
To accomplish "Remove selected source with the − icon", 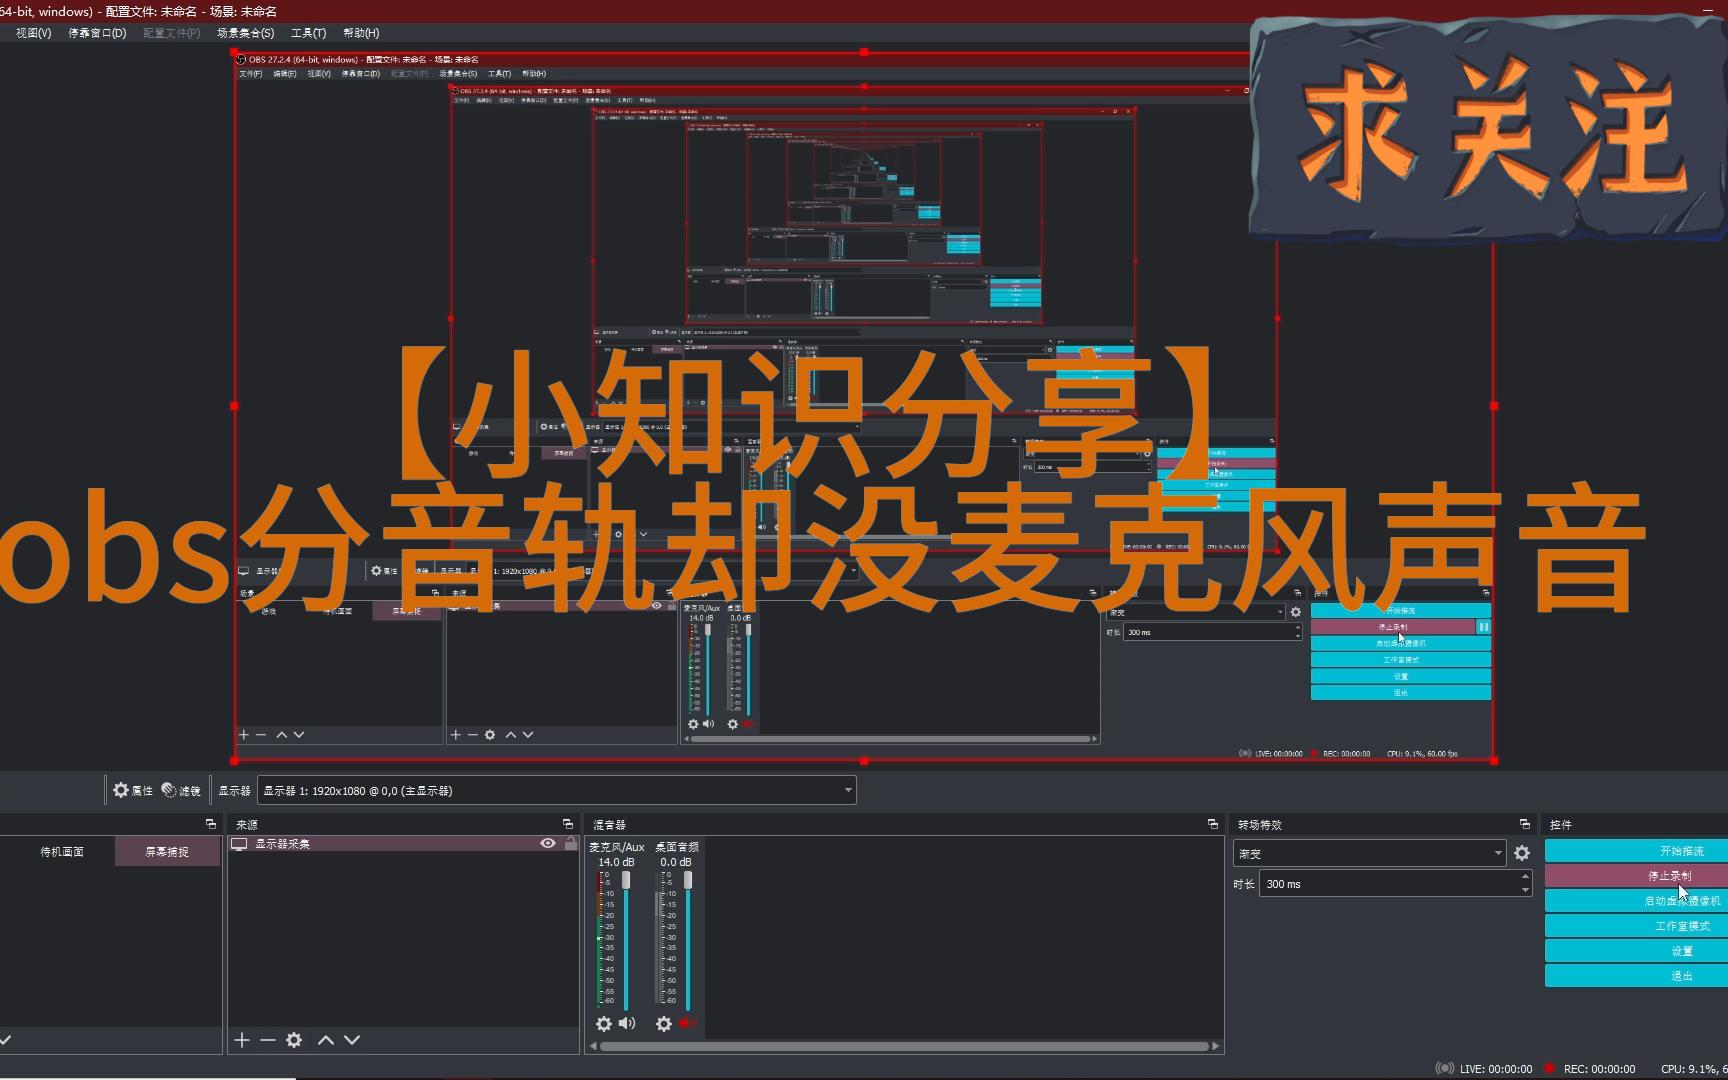I will coord(267,1040).
